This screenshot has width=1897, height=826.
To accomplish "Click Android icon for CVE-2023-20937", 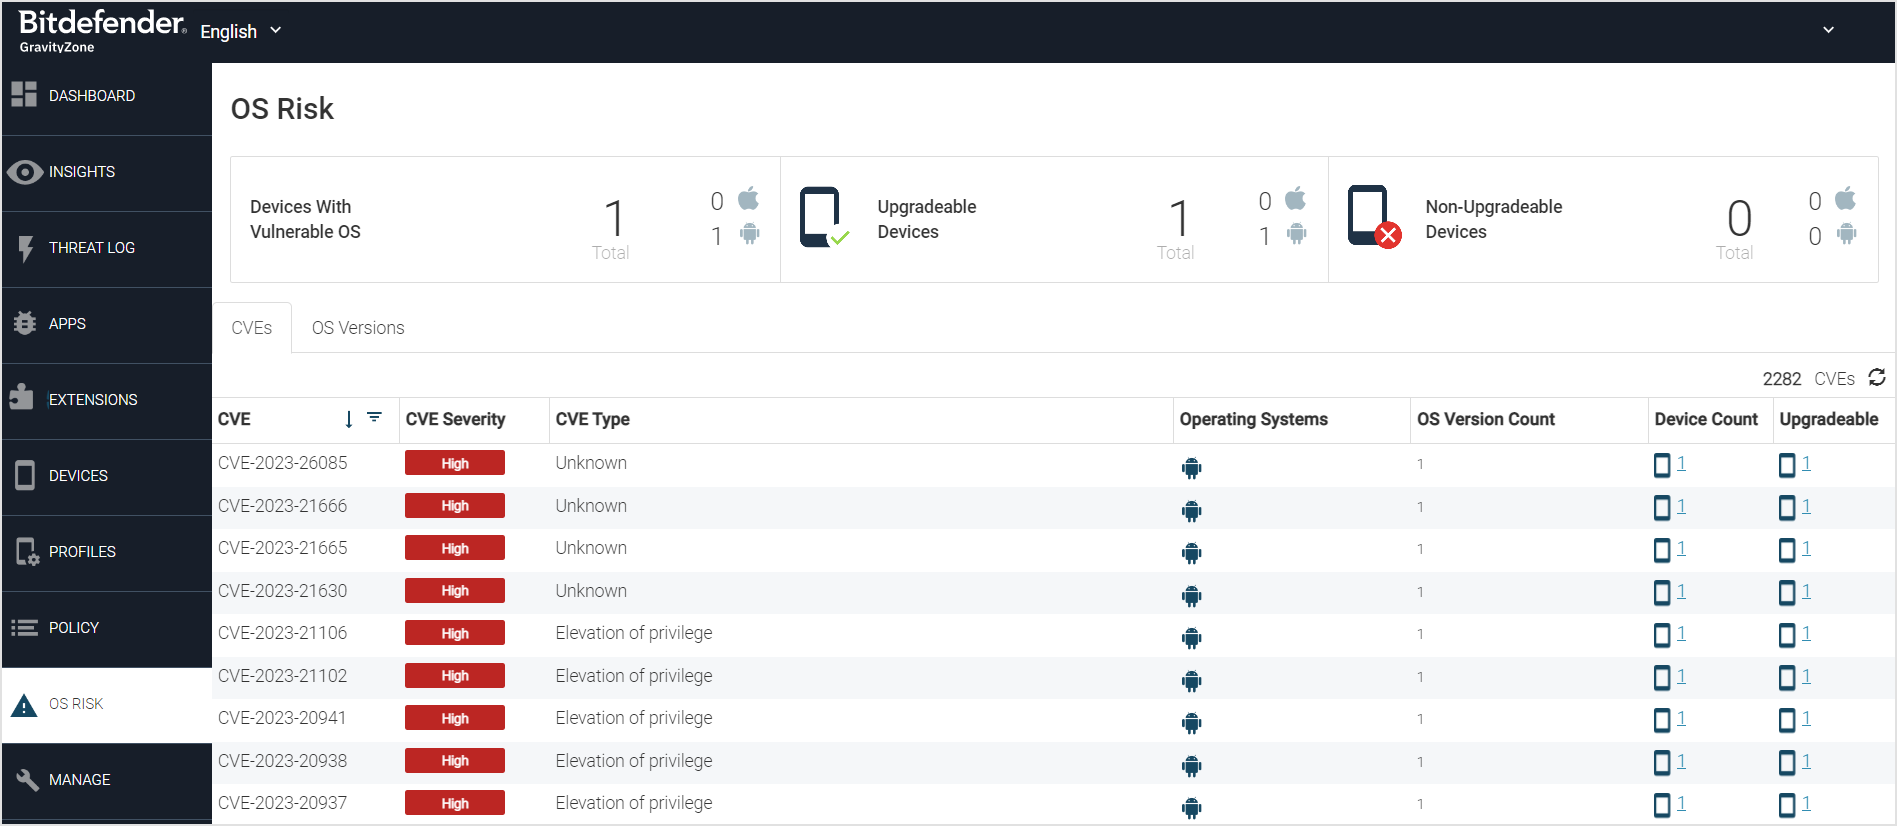I will [x=1192, y=808].
